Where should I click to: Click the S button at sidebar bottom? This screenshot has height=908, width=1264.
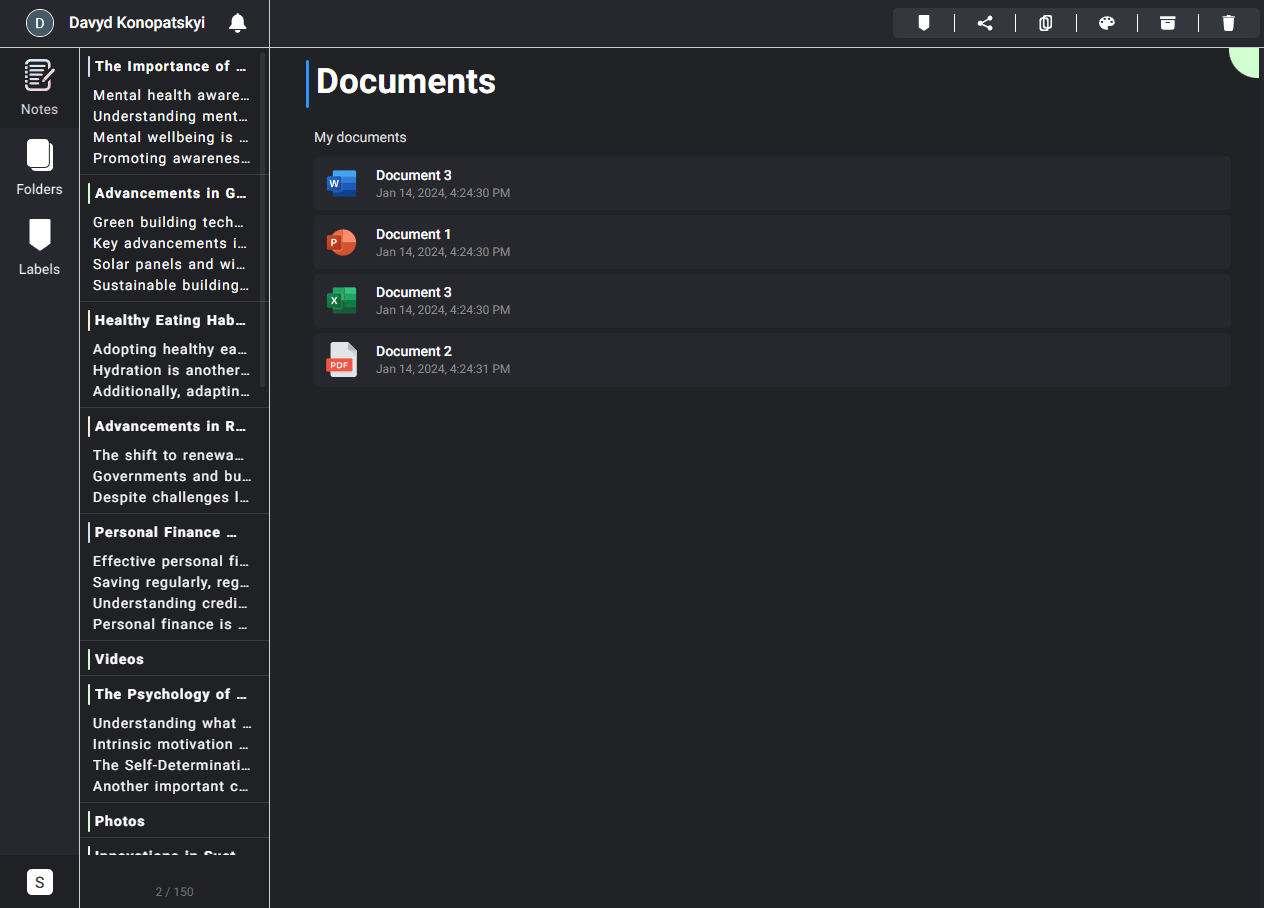click(x=39, y=882)
